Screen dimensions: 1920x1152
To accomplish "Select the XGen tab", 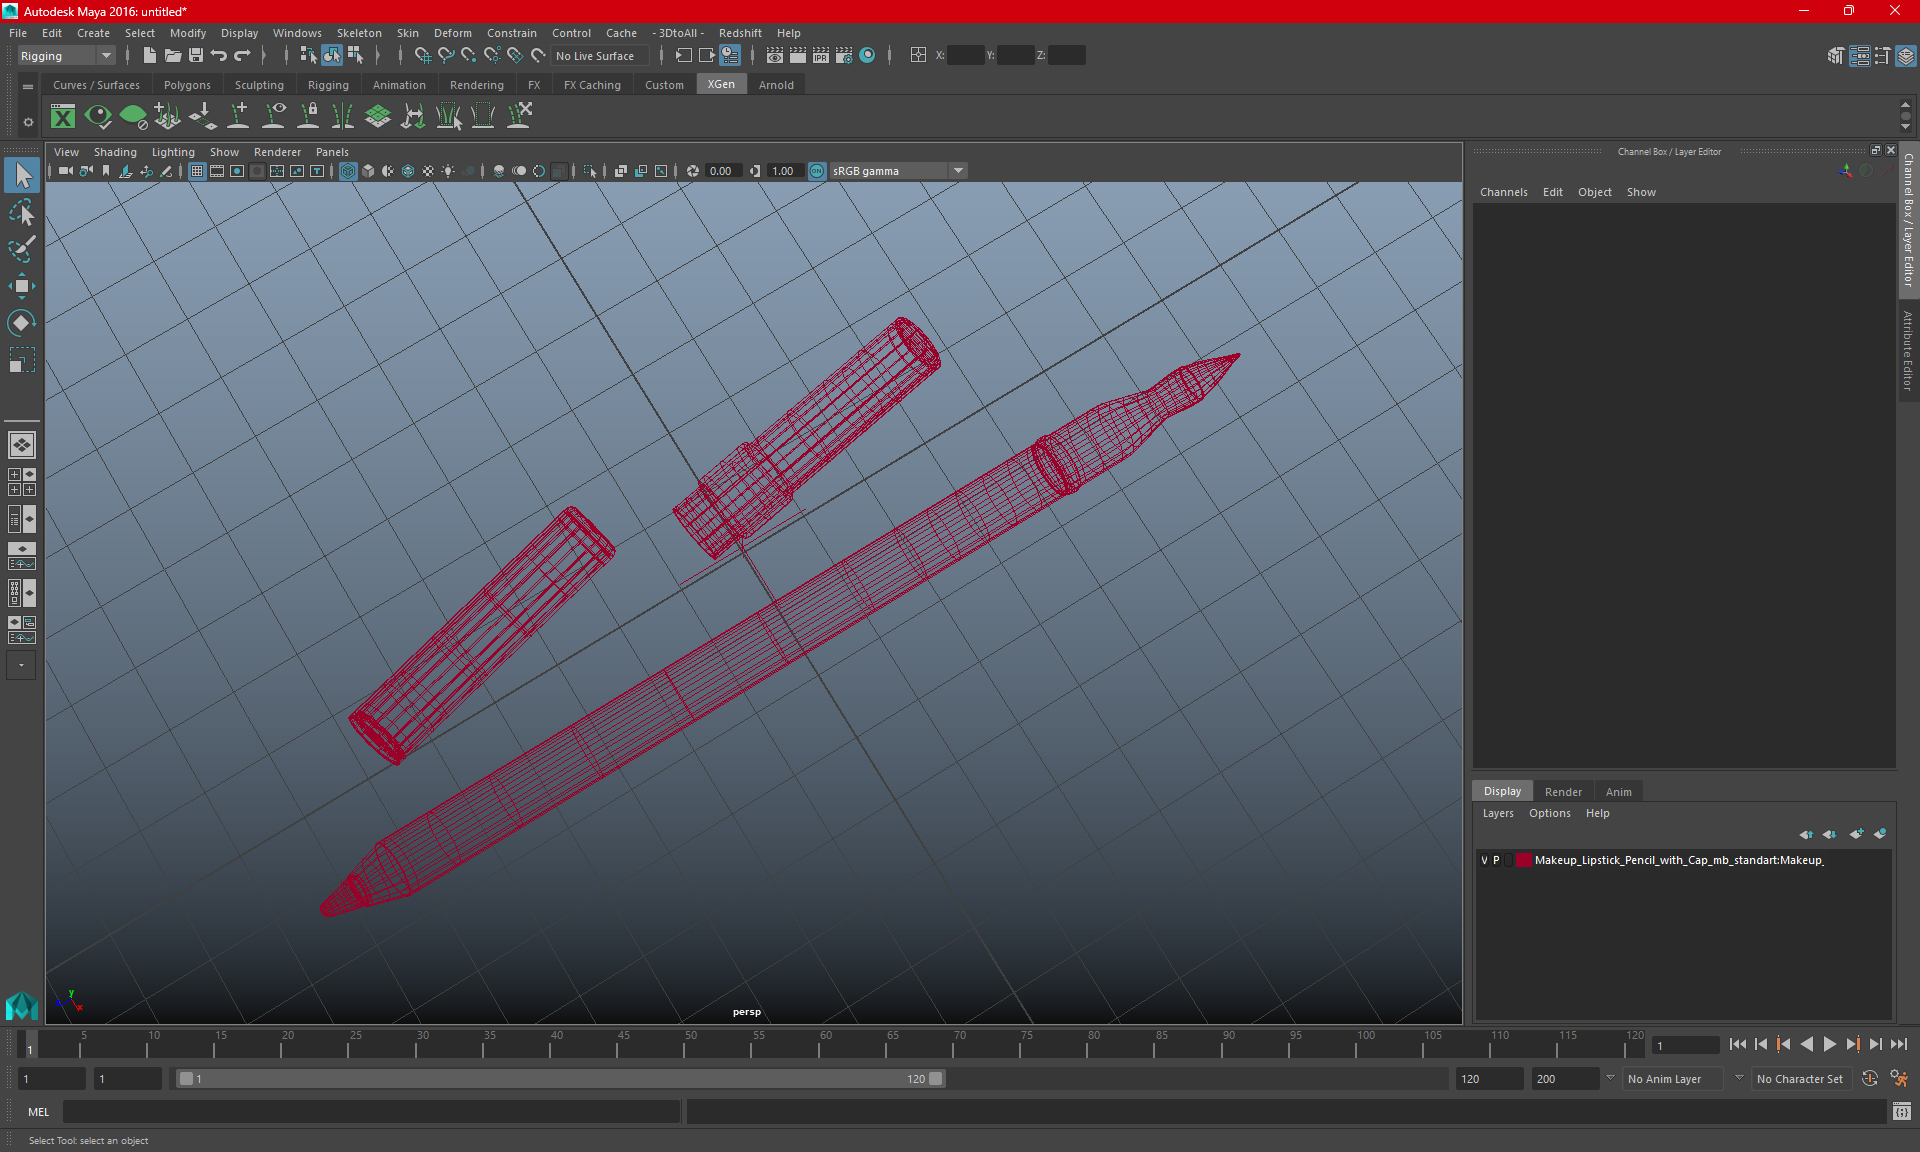I will click(x=721, y=85).
